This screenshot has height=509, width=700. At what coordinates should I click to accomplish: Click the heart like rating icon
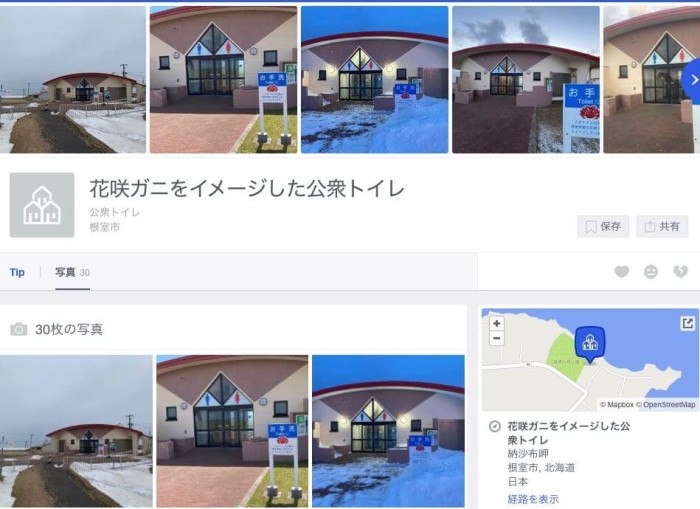621,271
